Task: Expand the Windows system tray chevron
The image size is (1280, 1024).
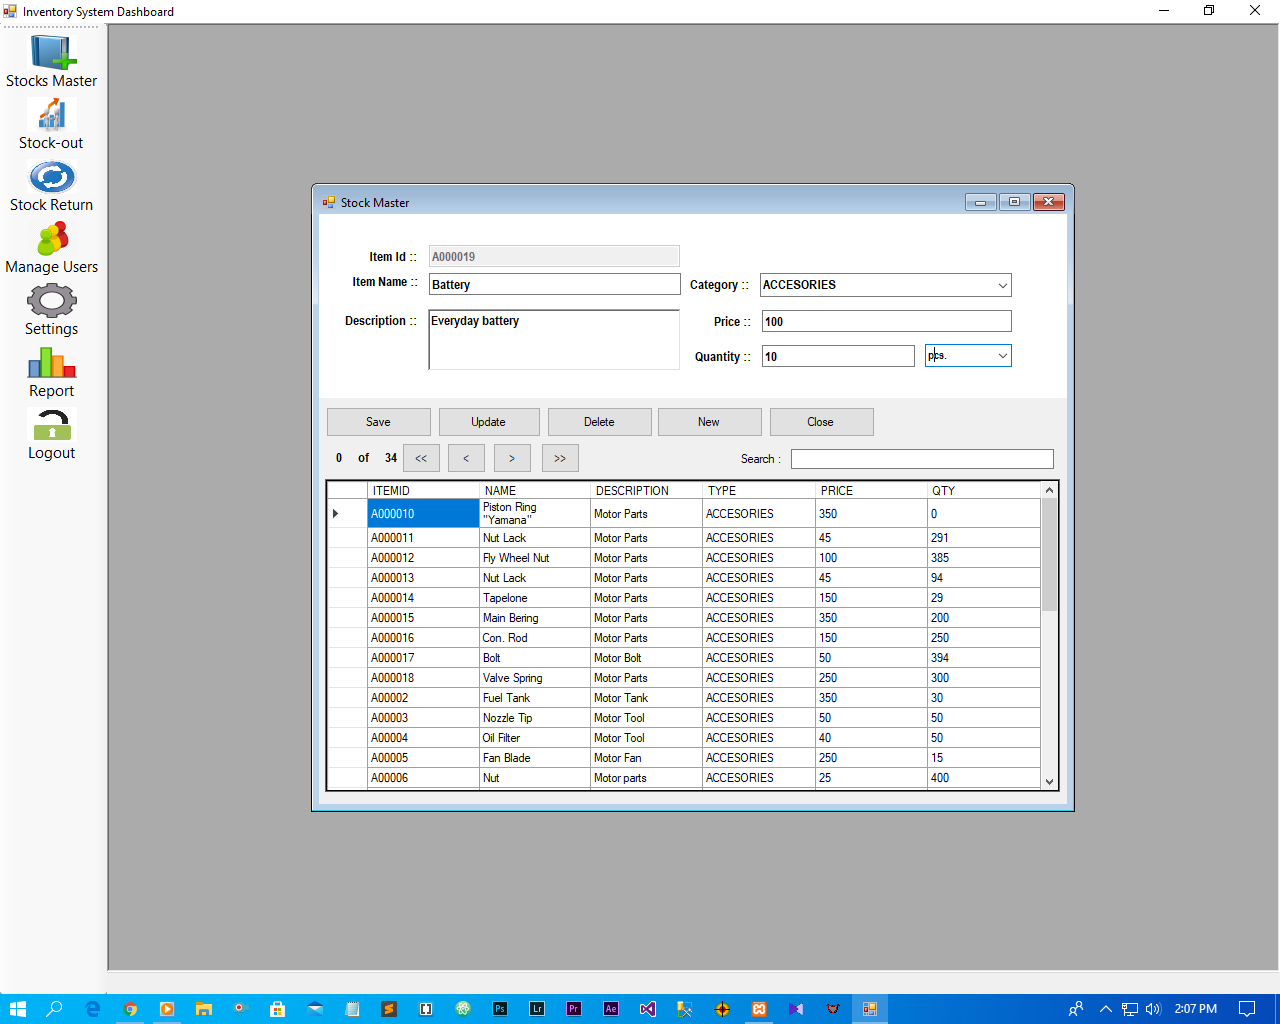Action: tap(1105, 1008)
